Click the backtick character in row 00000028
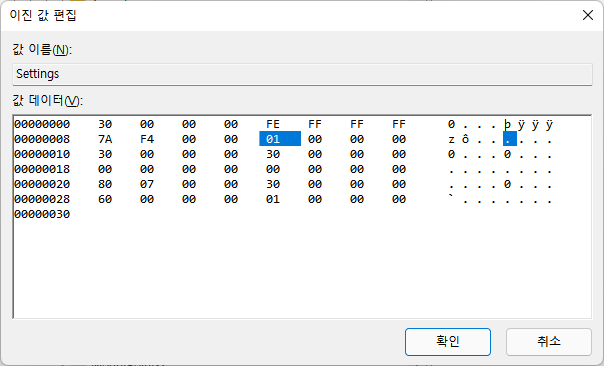 click(451, 197)
